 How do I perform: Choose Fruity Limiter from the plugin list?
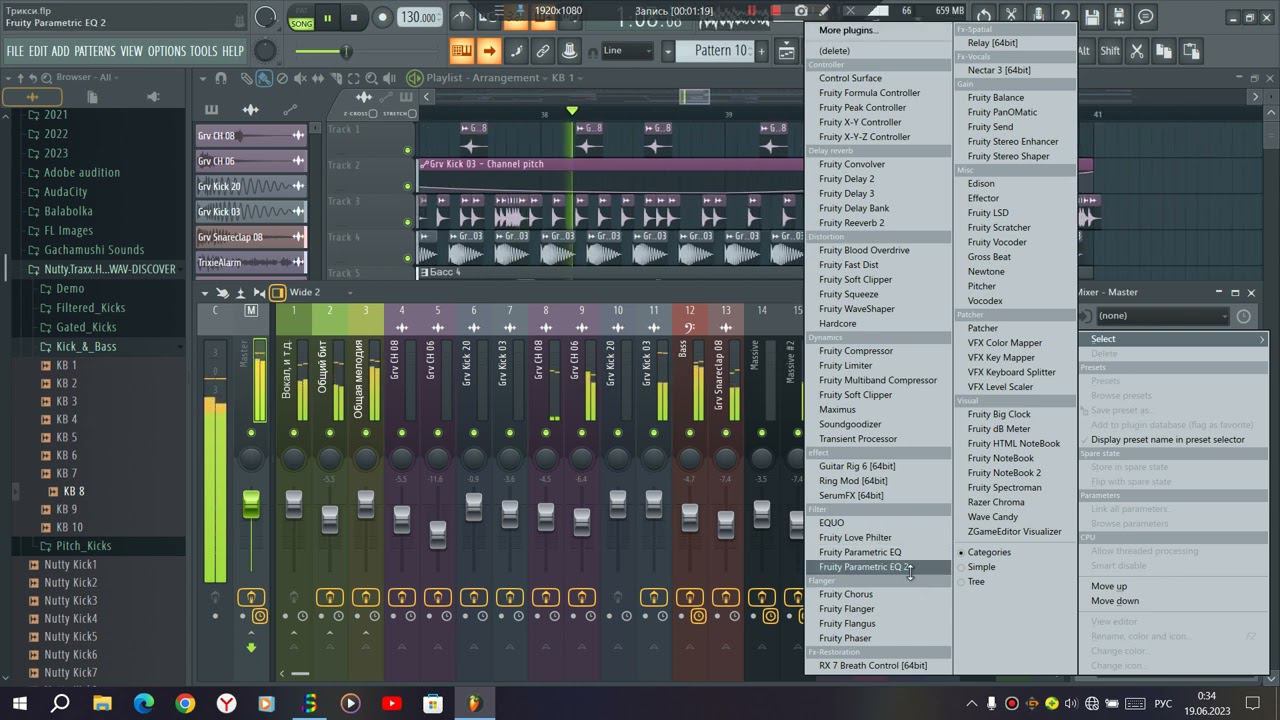[878, 365]
